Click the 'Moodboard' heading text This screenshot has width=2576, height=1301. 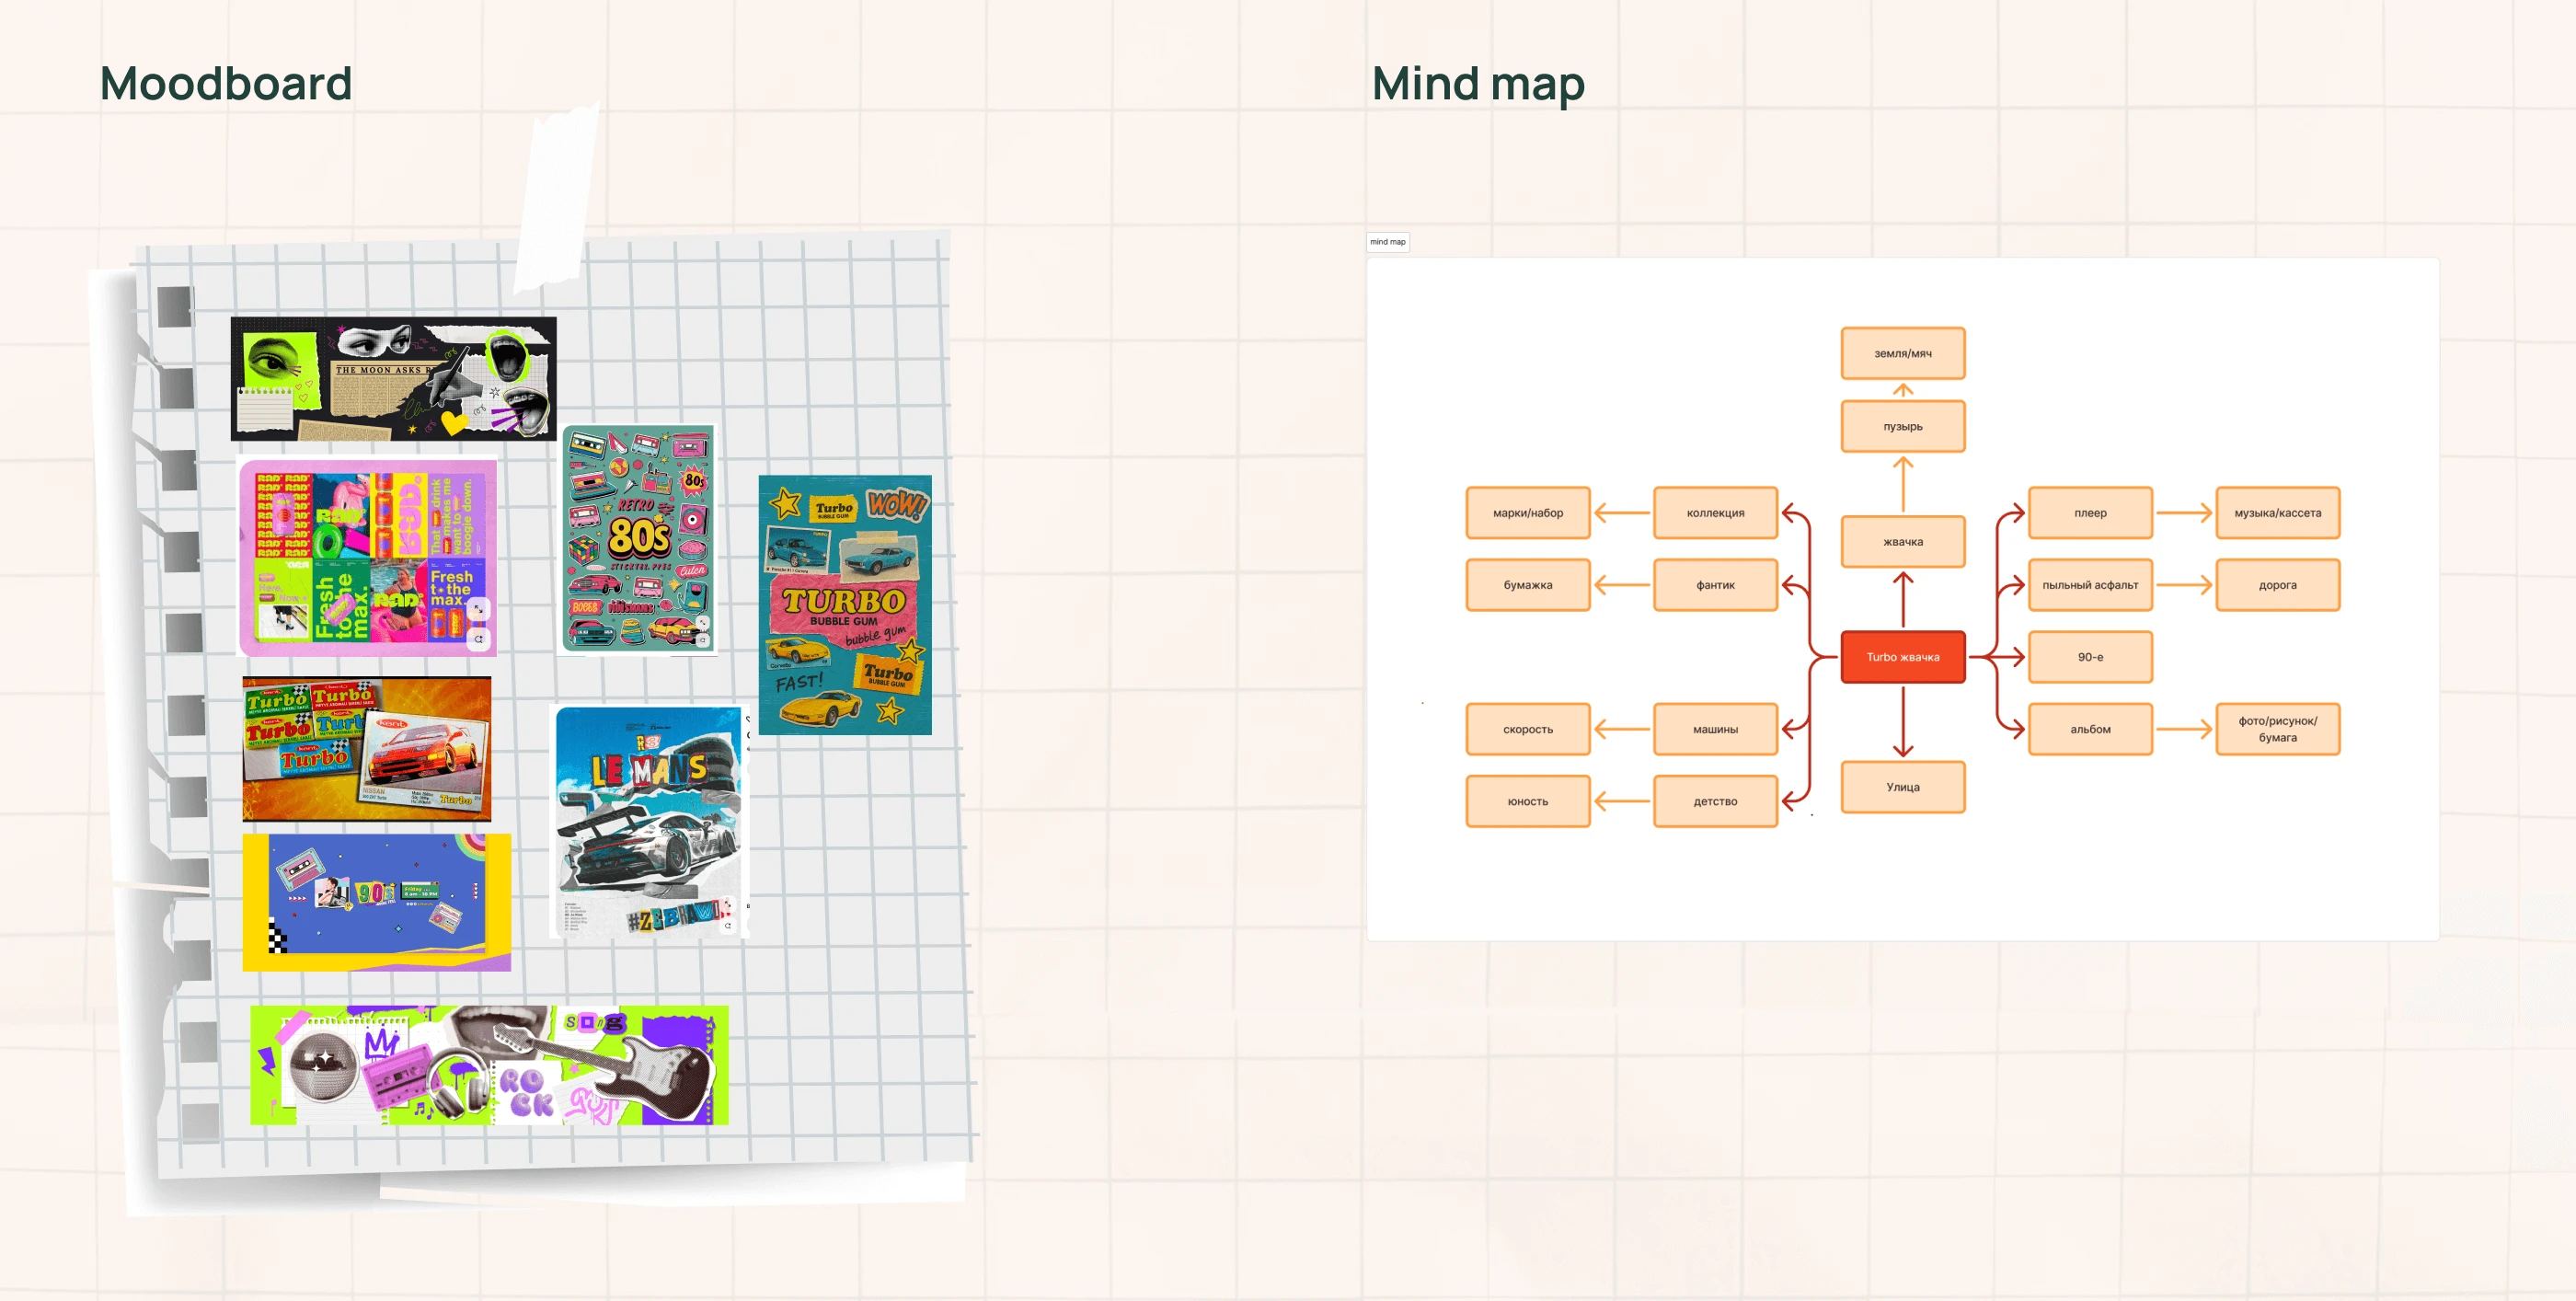point(226,83)
